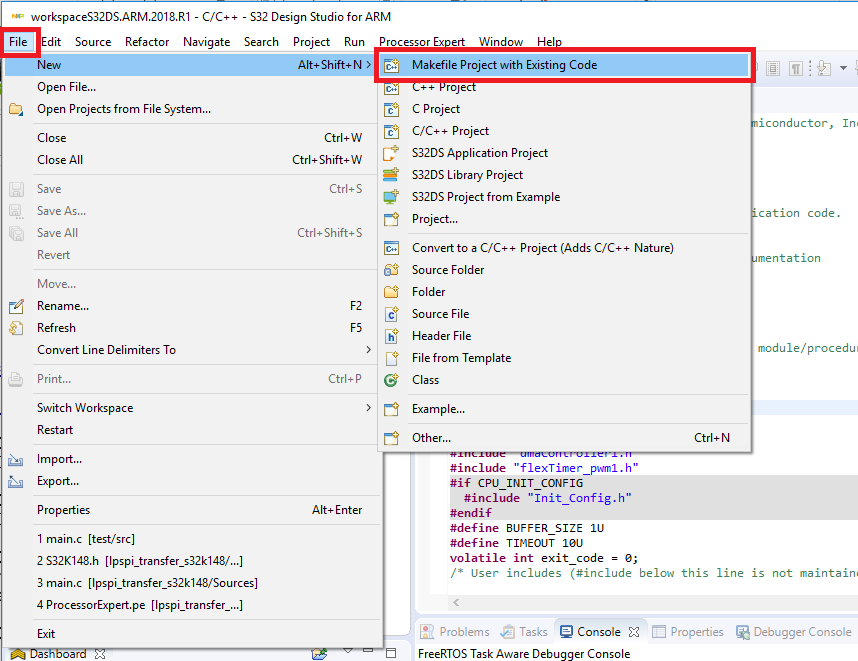This screenshot has height=661, width=858.
Task: Create a new Folder
Action: 565,292
